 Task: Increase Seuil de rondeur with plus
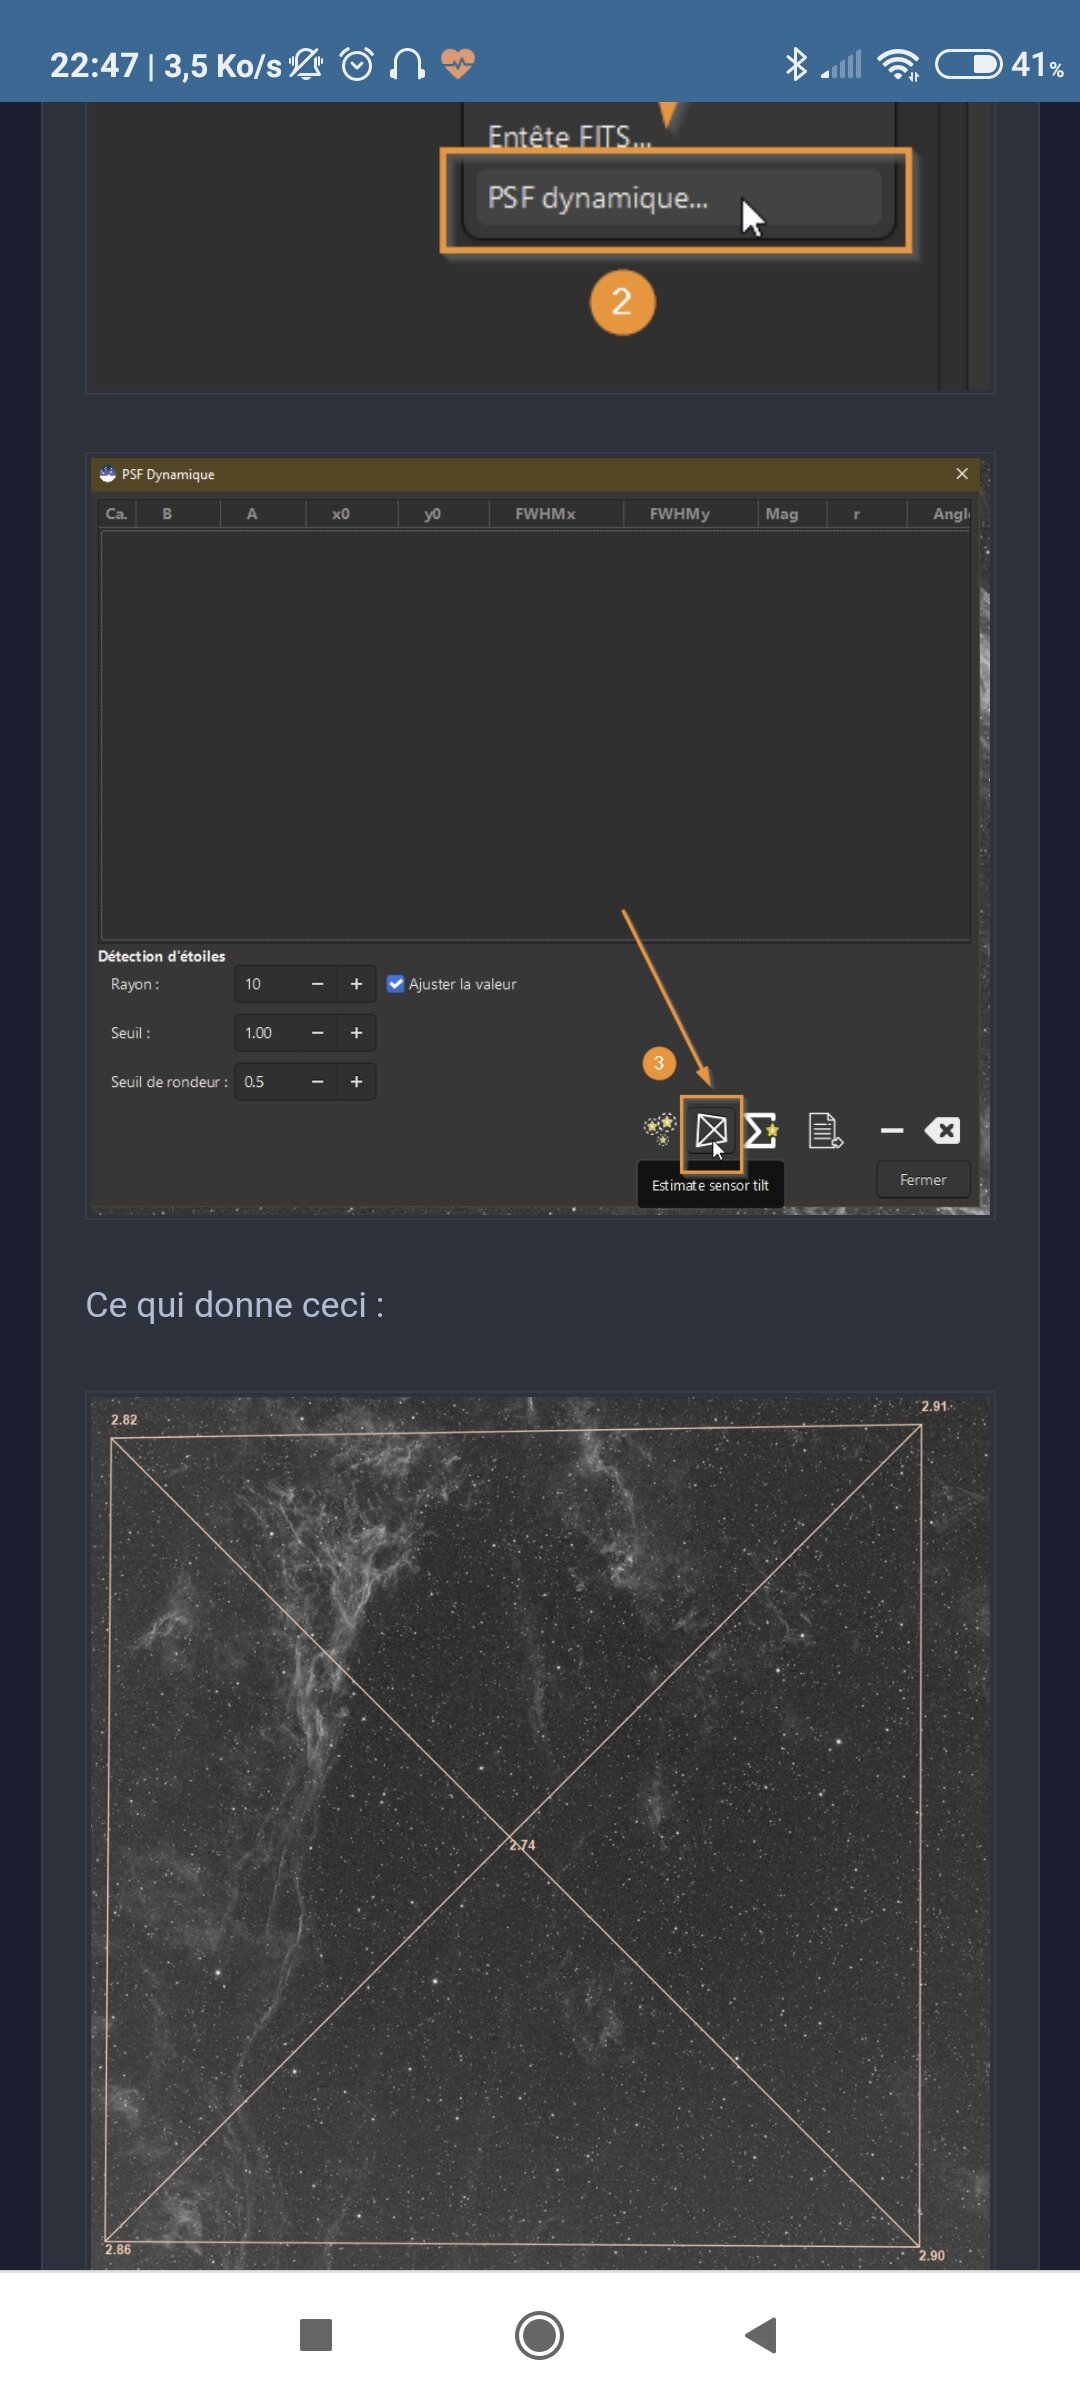(x=356, y=1082)
